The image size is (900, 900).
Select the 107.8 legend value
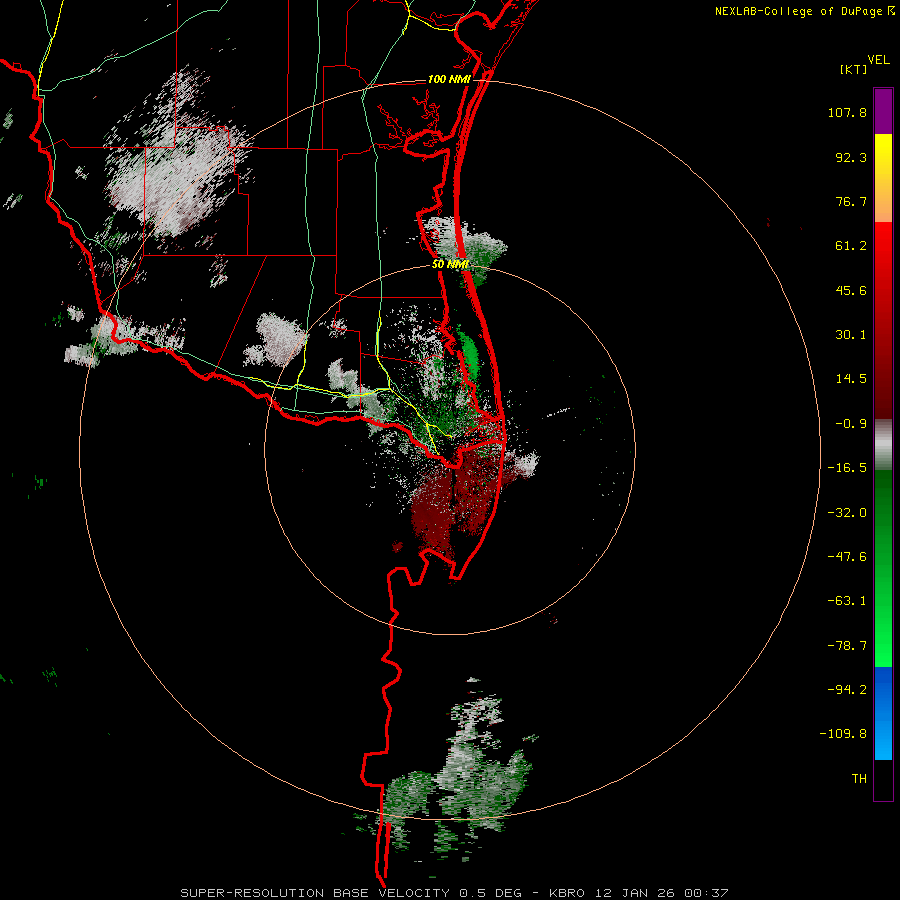point(847,112)
